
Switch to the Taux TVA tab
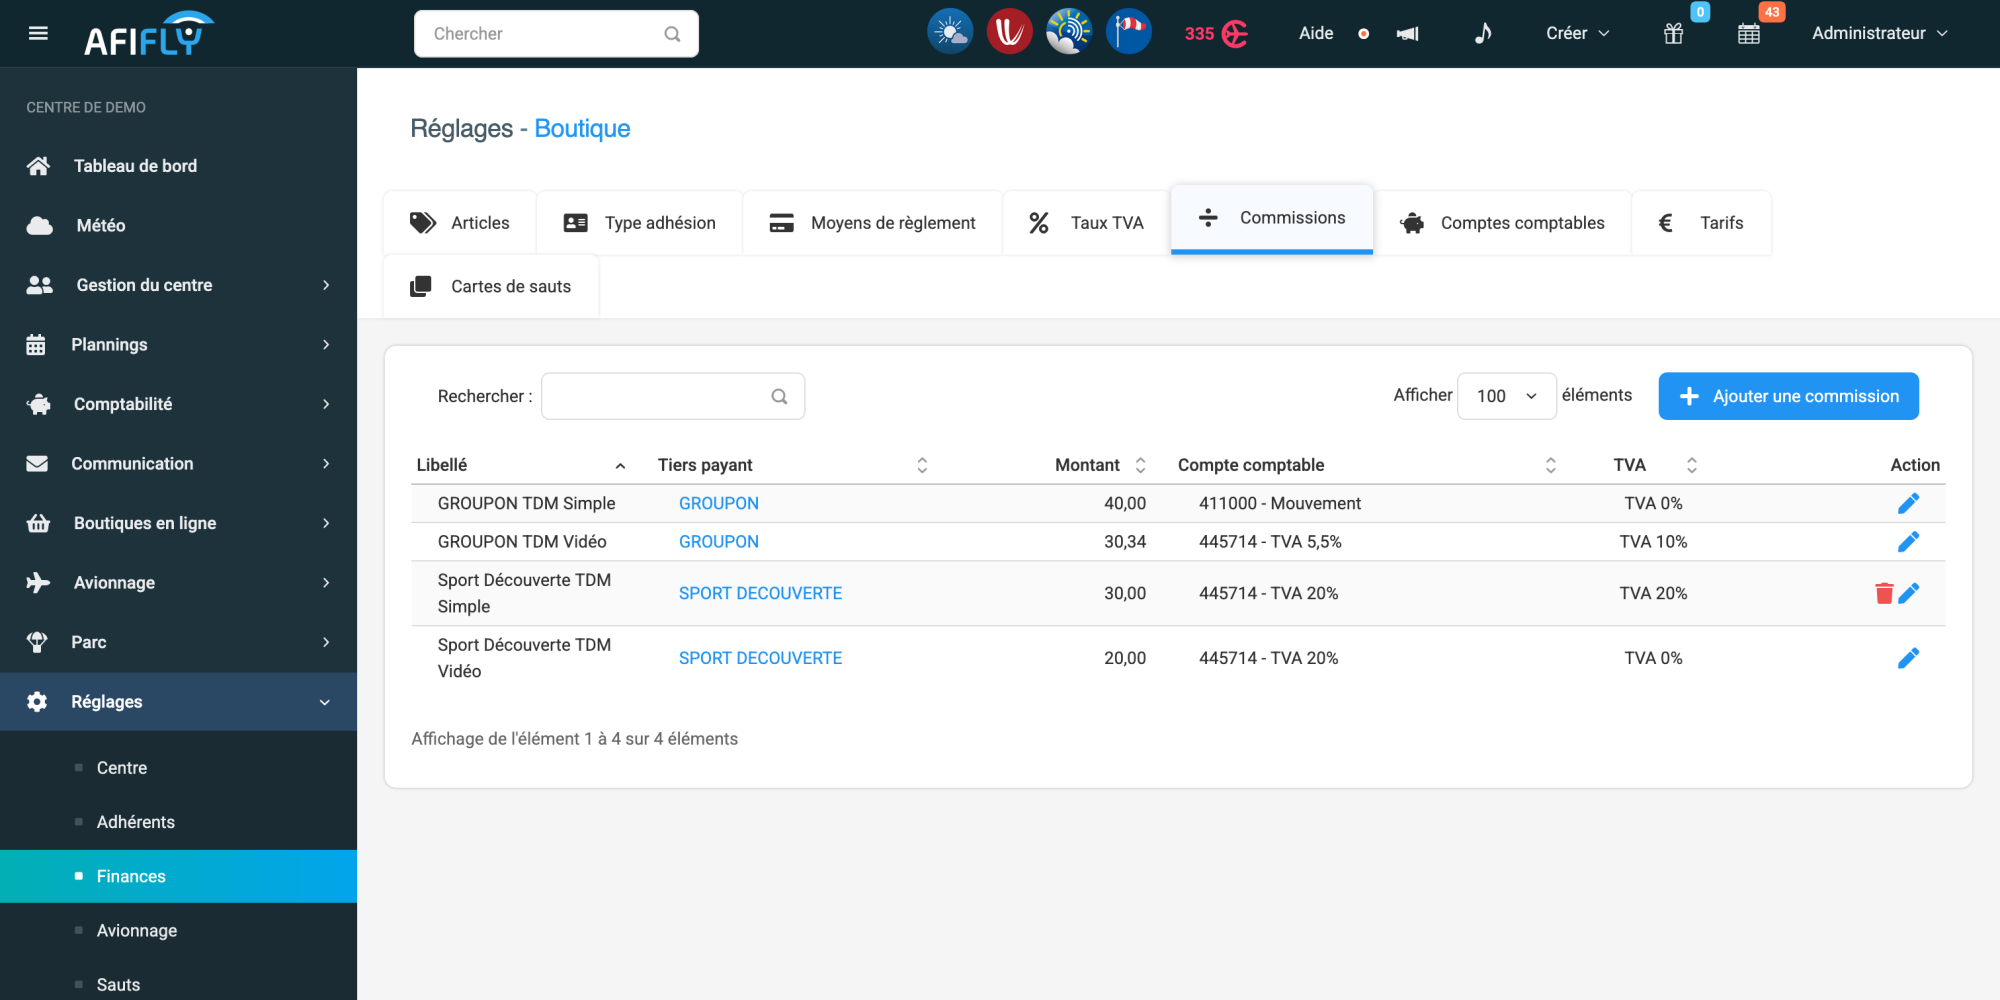click(1086, 223)
